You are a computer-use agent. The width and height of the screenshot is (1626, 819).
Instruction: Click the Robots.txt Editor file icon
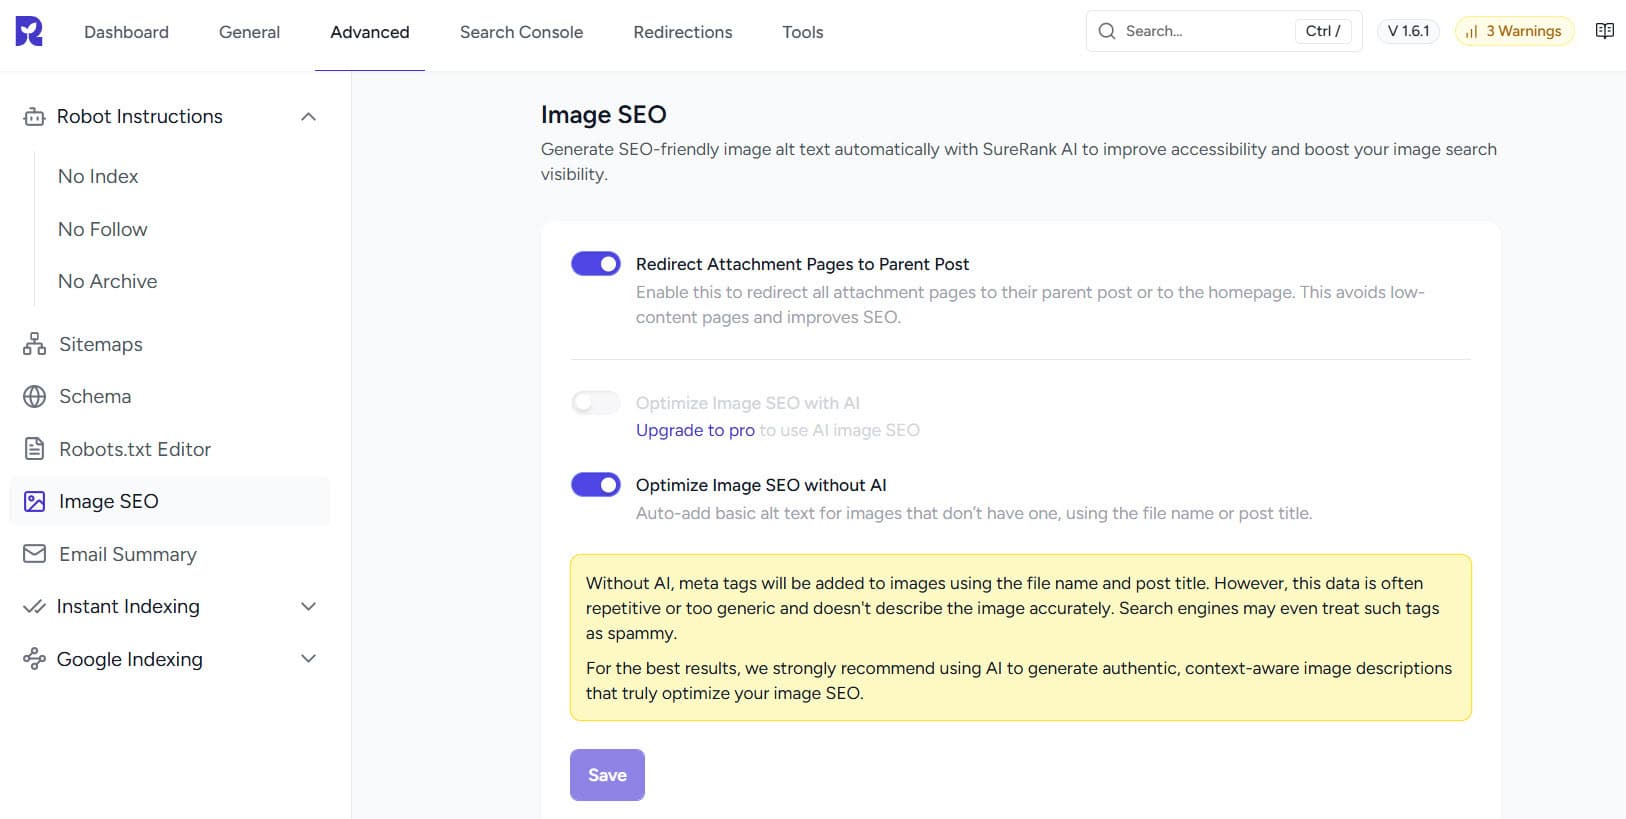click(x=34, y=449)
